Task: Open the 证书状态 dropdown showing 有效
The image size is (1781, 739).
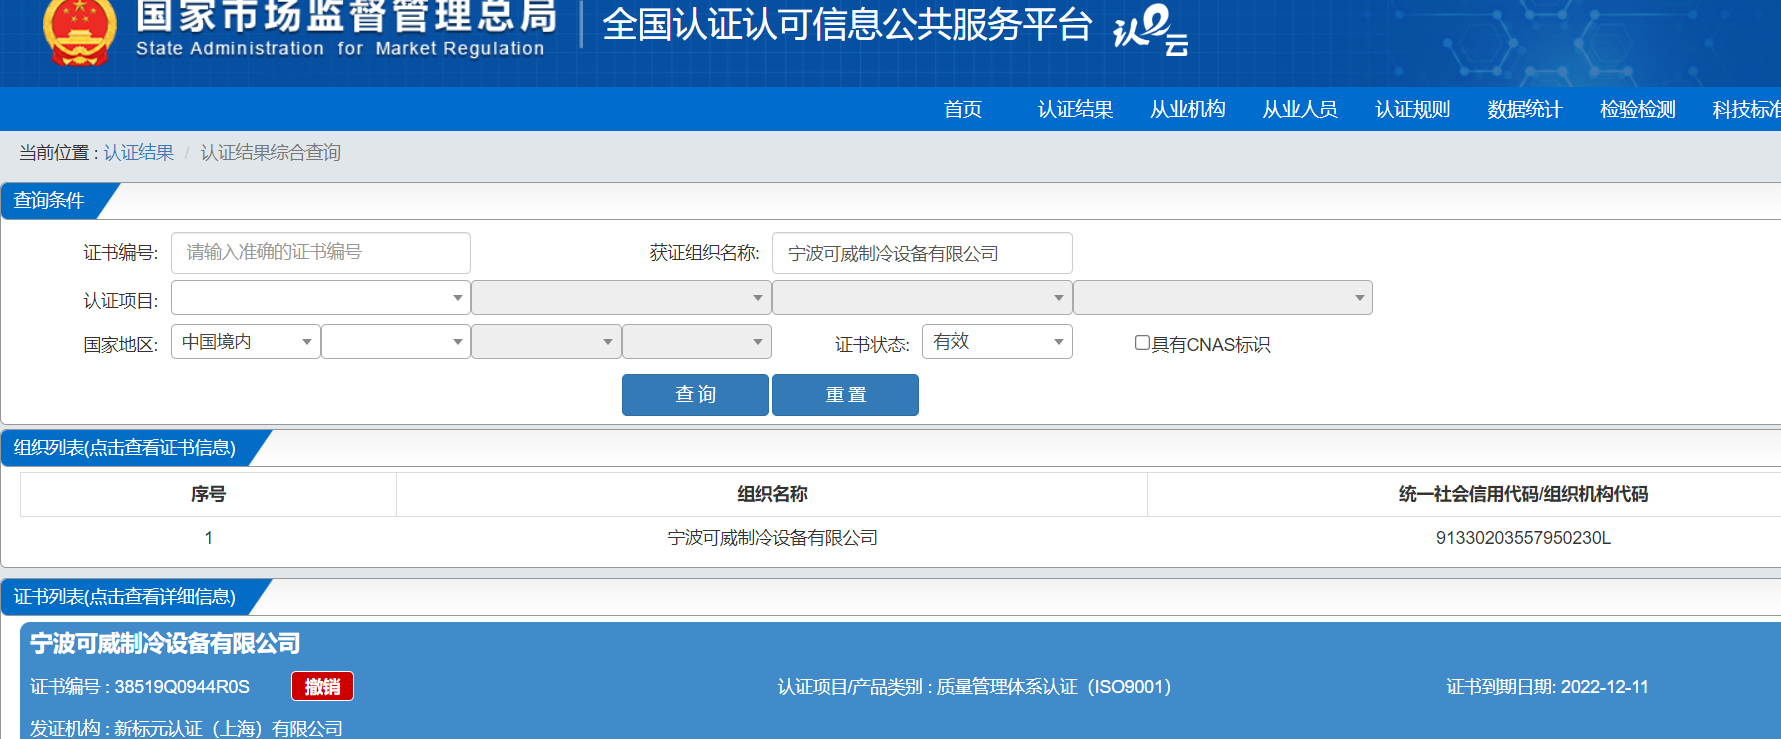Action: coord(997,342)
